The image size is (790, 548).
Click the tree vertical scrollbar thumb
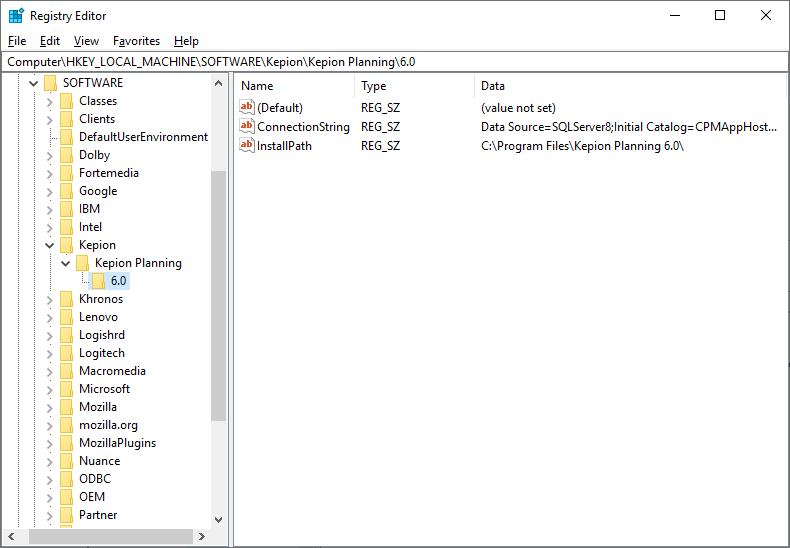tap(219, 296)
